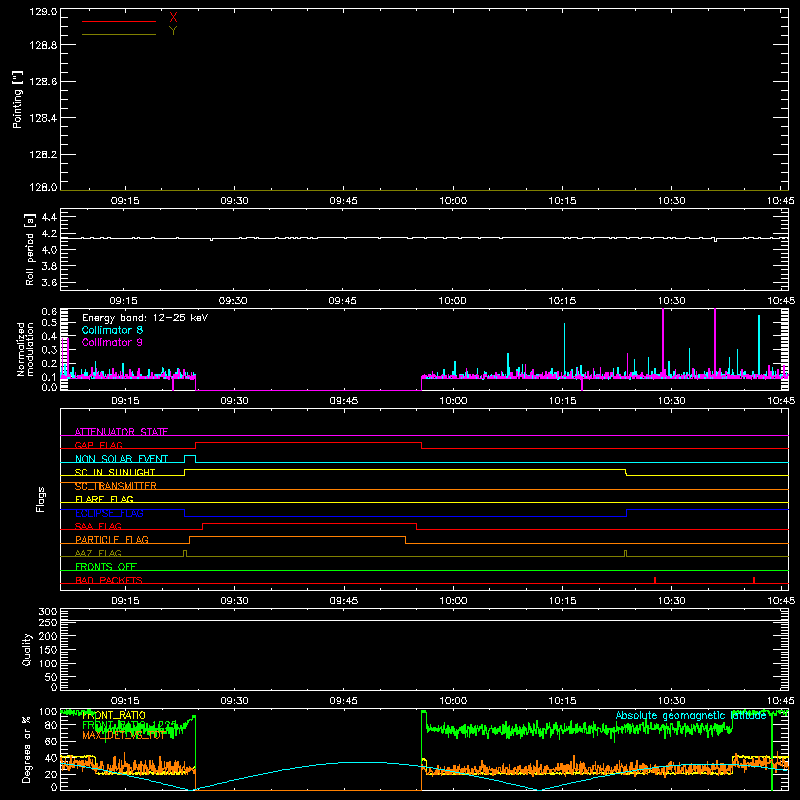
Task: Select the 'Y' legend label
Action: coord(173,31)
